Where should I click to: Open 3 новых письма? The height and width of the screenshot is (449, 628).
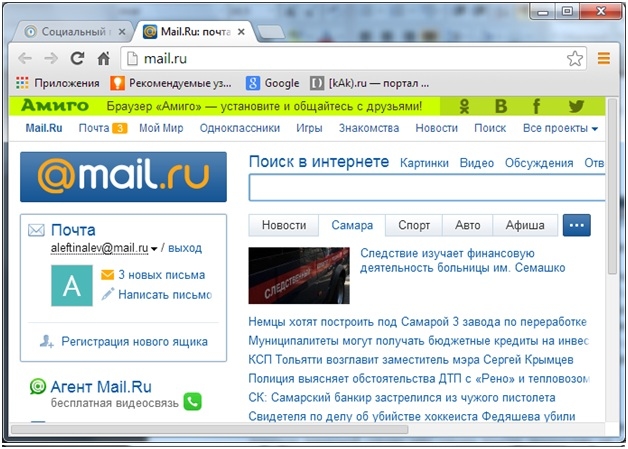[153, 275]
